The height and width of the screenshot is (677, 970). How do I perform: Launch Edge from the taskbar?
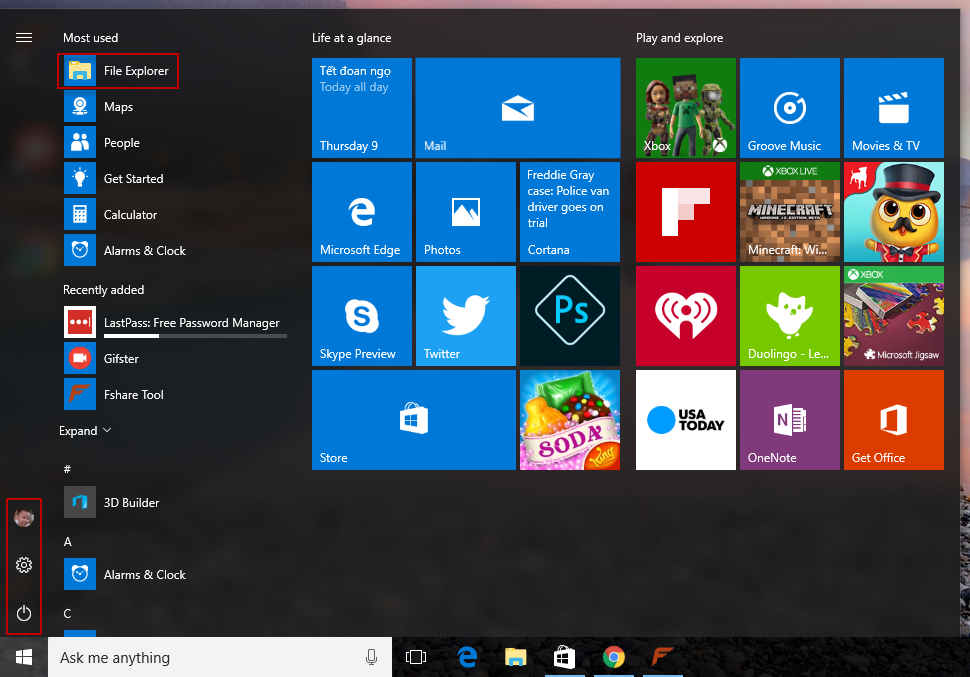coord(467,657)
